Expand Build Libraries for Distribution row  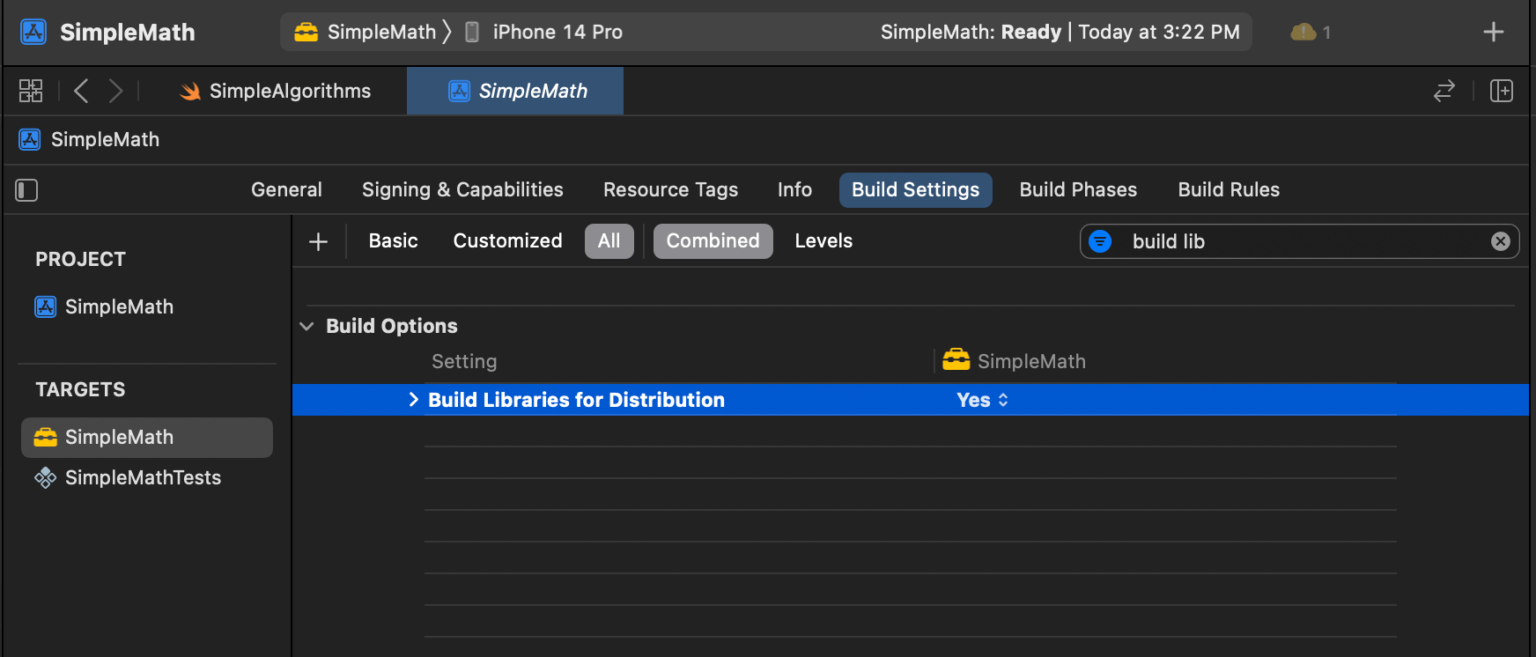click(x=413, y=400)
